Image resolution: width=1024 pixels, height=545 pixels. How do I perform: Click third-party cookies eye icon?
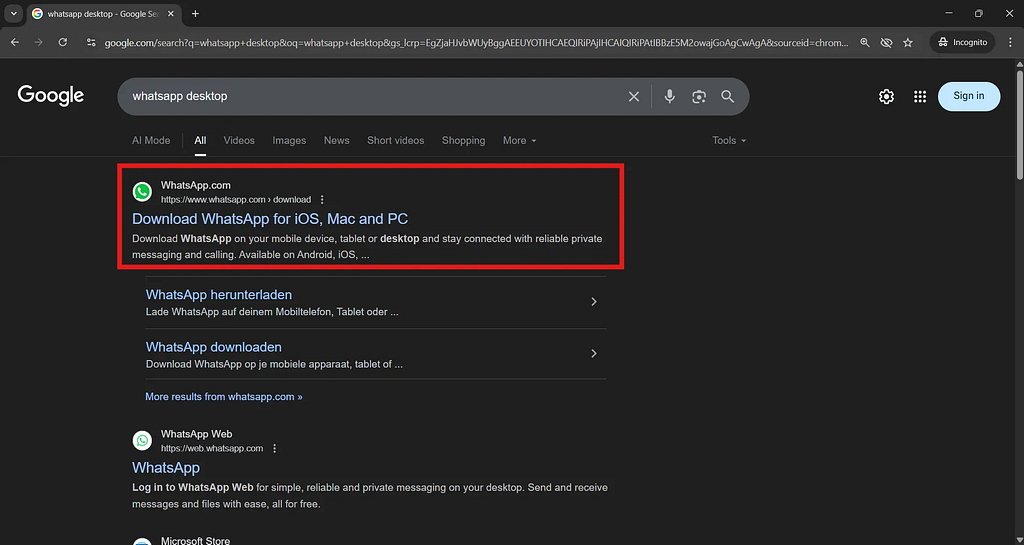pyautogui.click(x=886, y=42)
